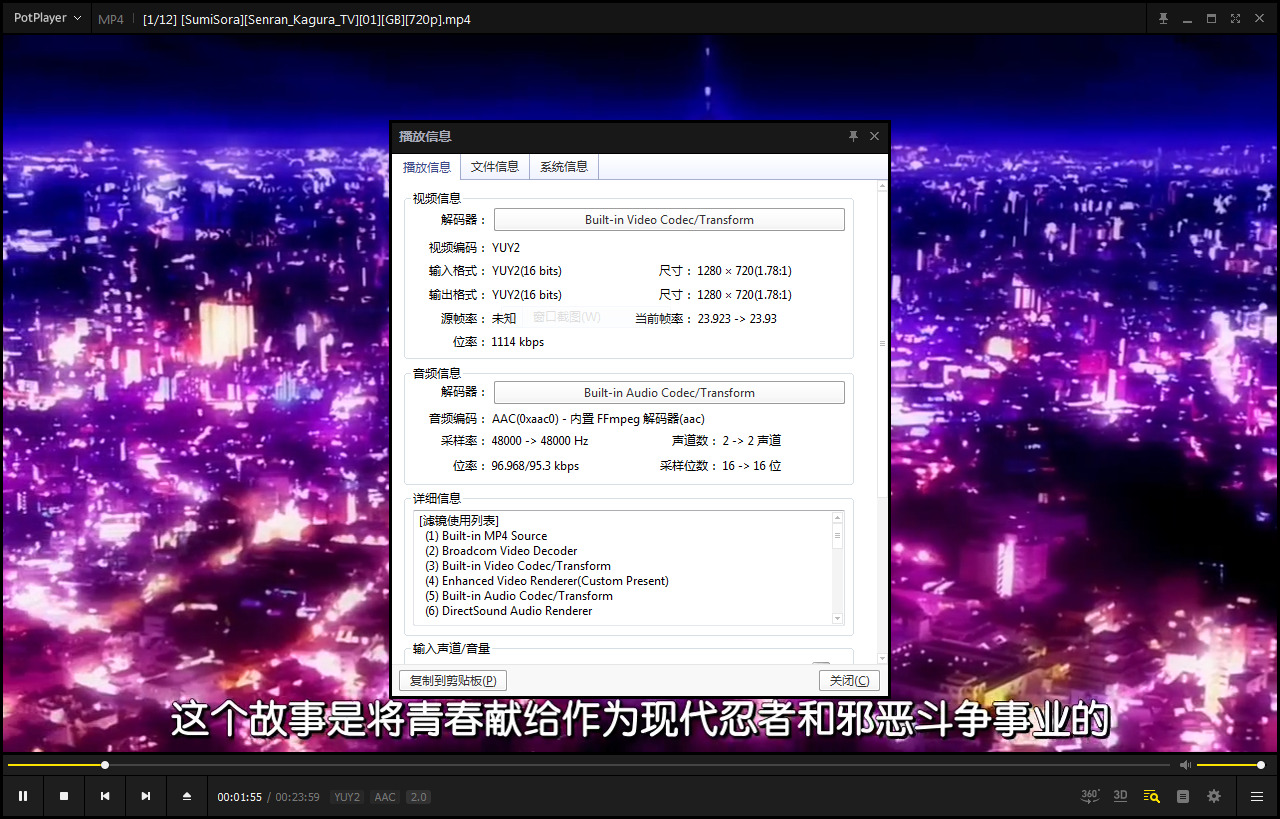The image size is (1280, 819).
Task: Pause playback with the pause button
Action: click(x=23, y=796)
